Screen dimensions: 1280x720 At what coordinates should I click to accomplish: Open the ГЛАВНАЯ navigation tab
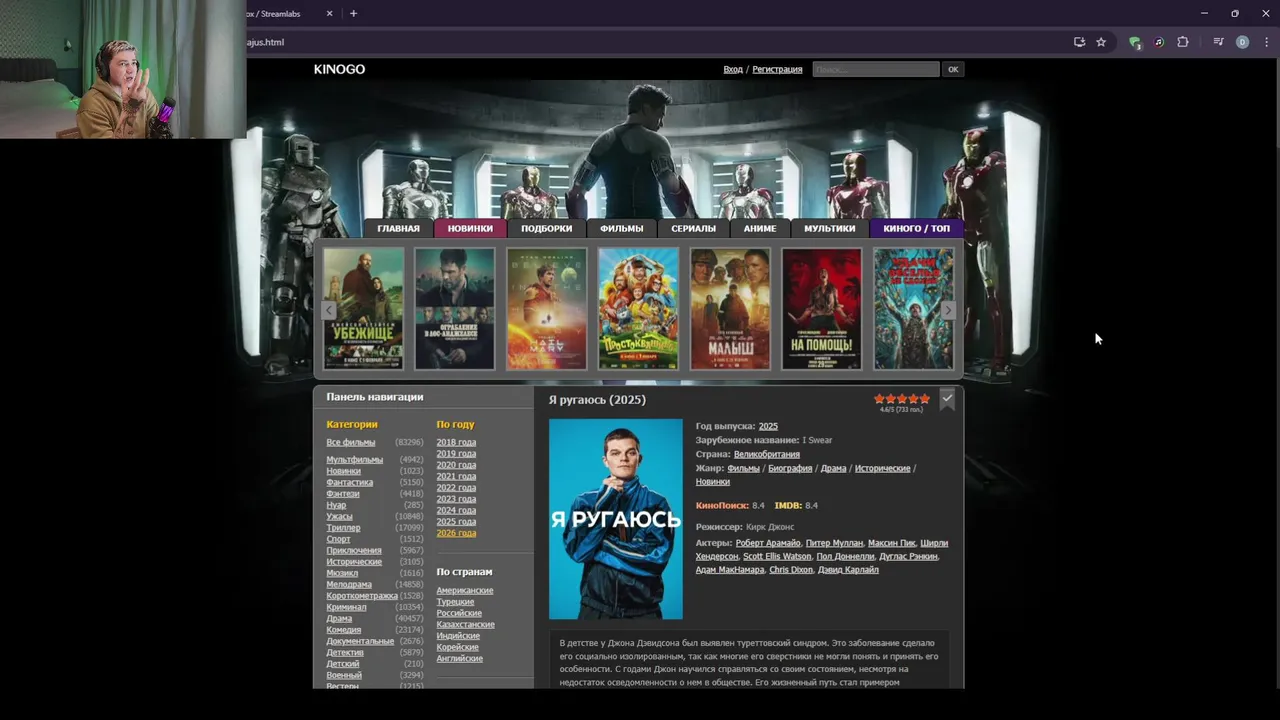pos(398,229)
